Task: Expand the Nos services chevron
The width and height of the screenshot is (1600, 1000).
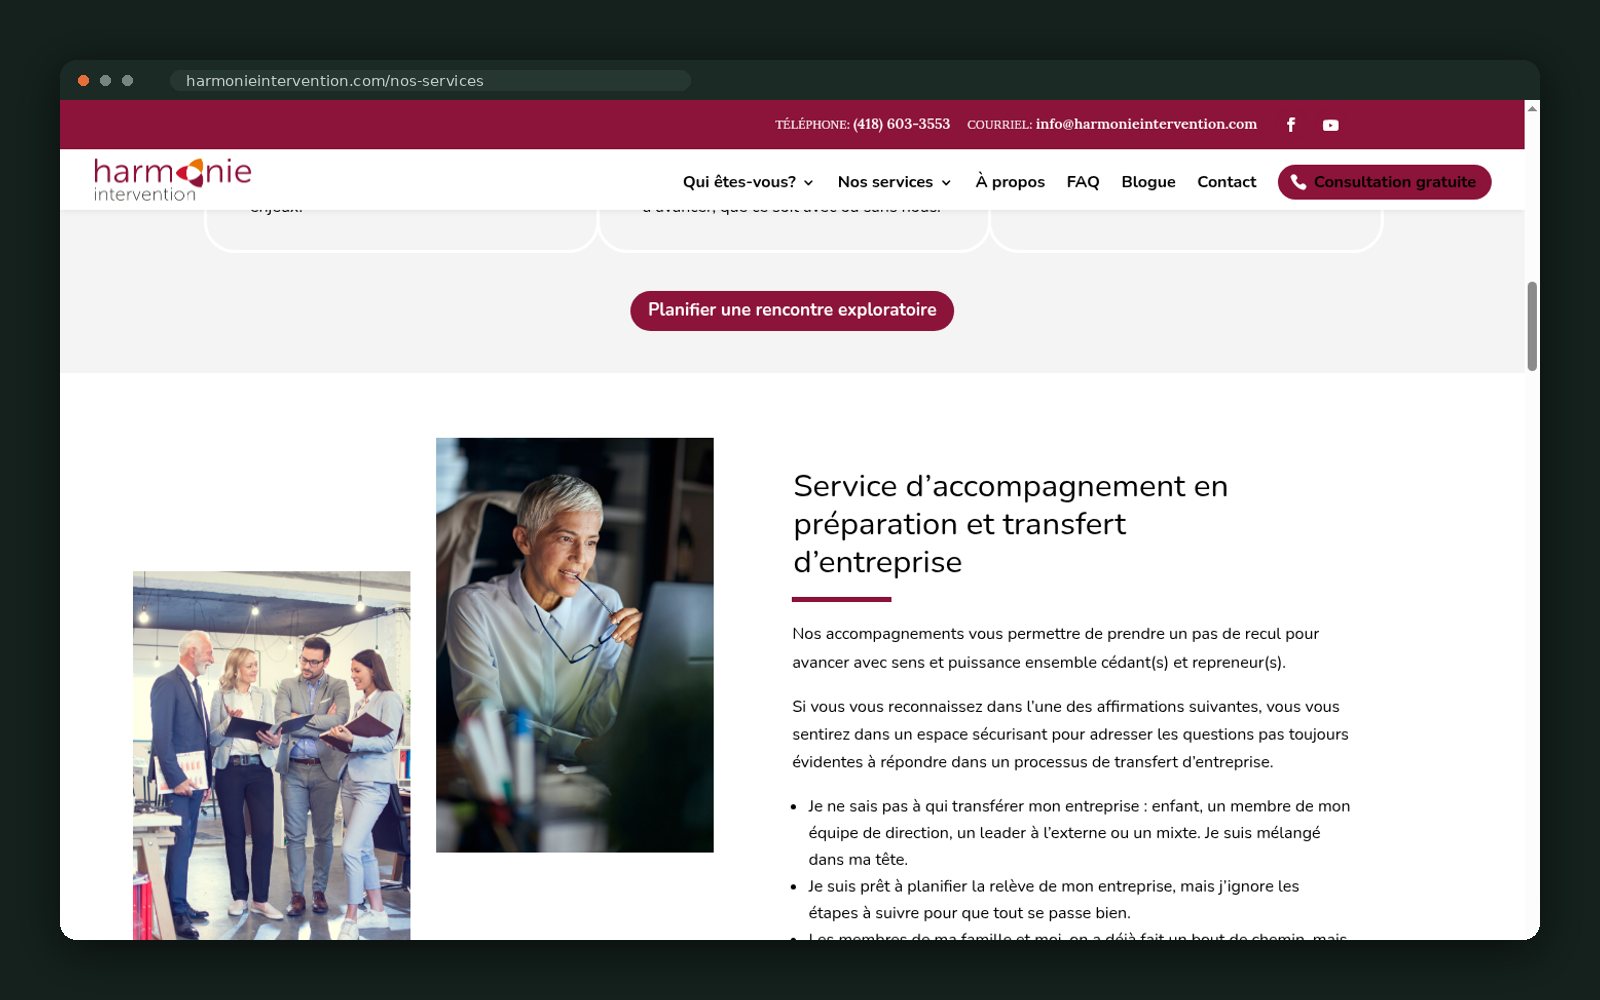Action: click(x=946, y=183)
